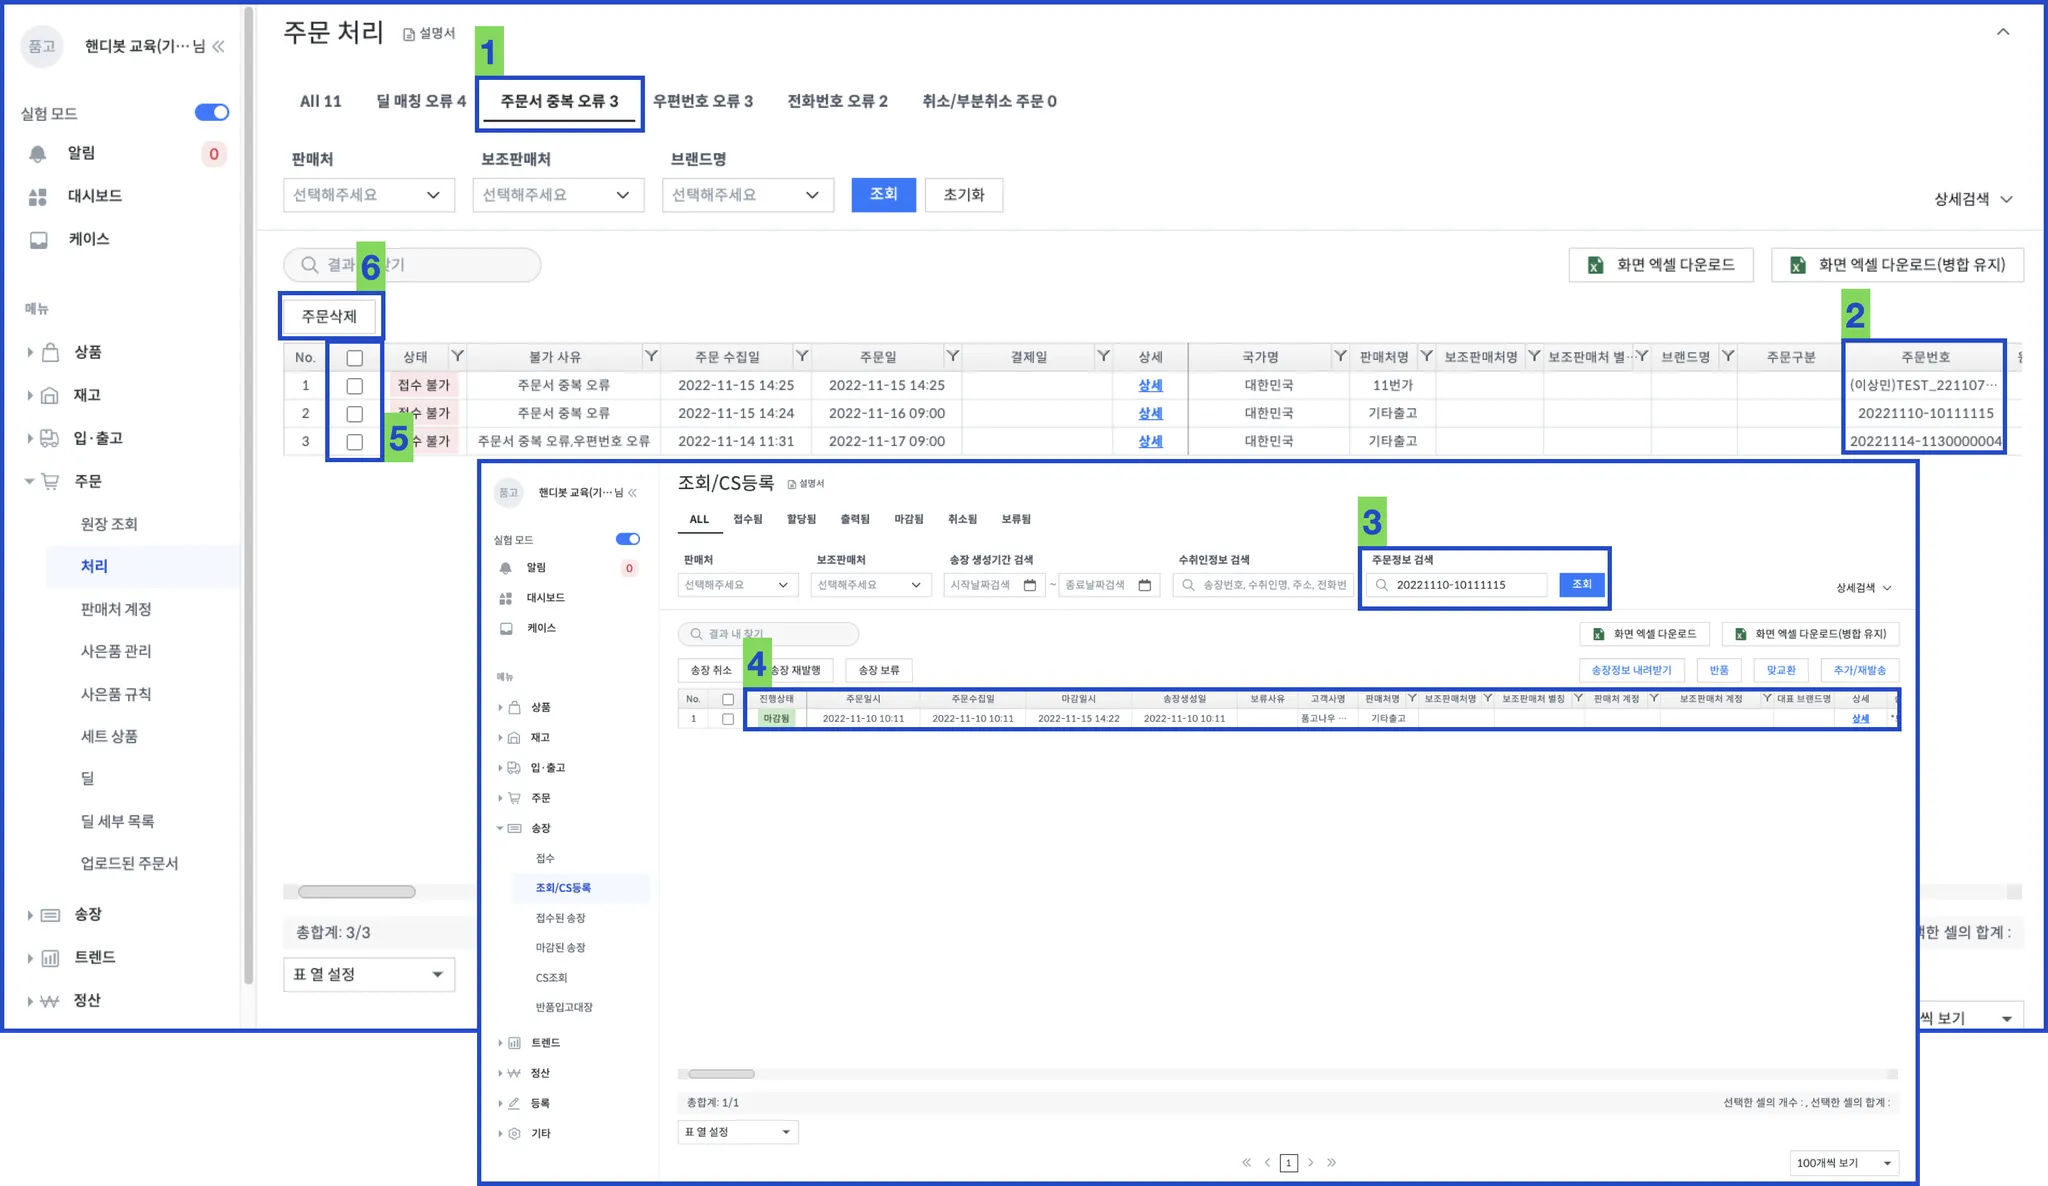Click the 설명서 document icon near the title
This screenshot has width=2048, height=1186.
coord(409,34)
